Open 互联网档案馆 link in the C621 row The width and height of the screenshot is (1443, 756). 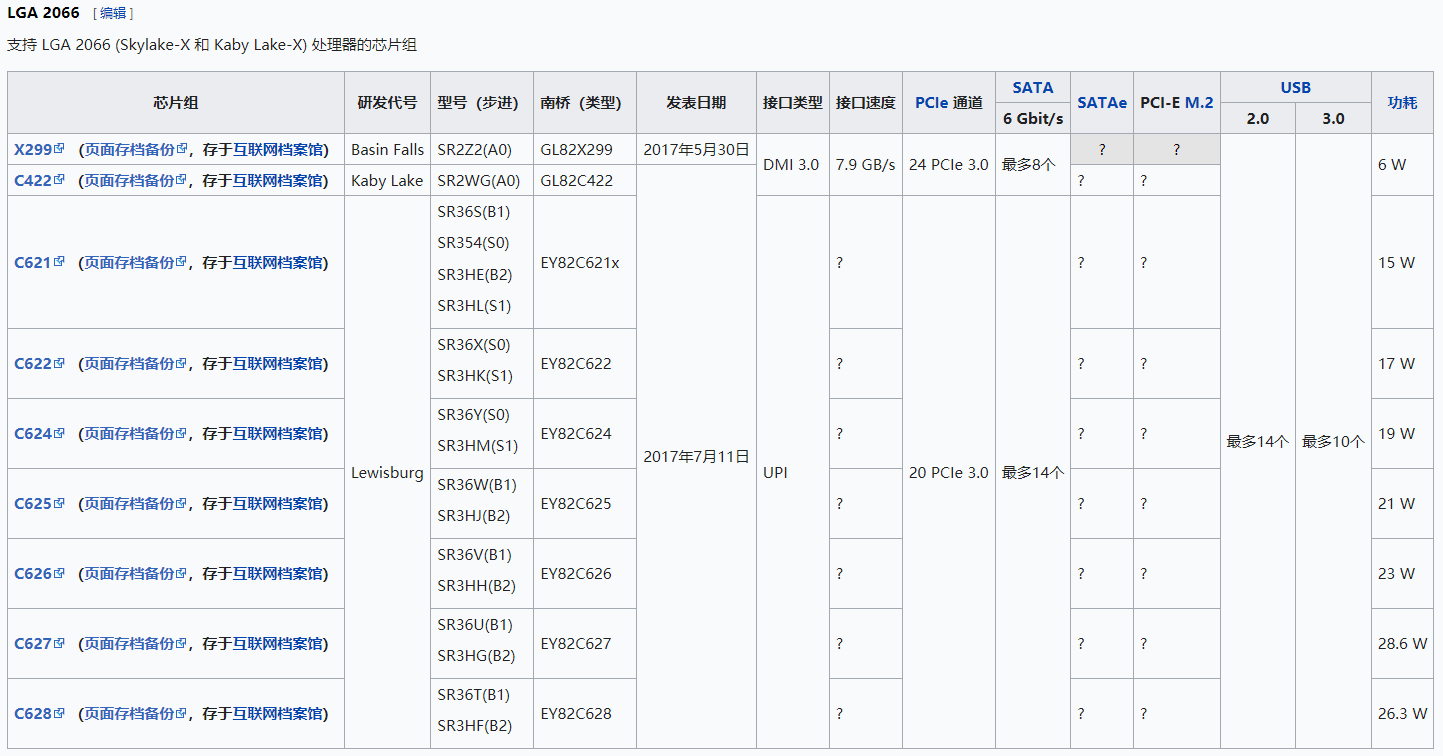tap(278, 262)
